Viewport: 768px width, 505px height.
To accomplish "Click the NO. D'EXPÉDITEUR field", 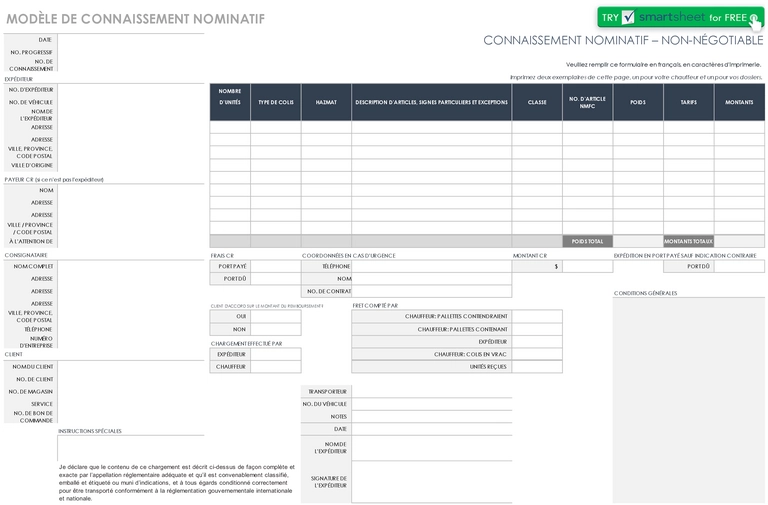I will pos(131,90).
